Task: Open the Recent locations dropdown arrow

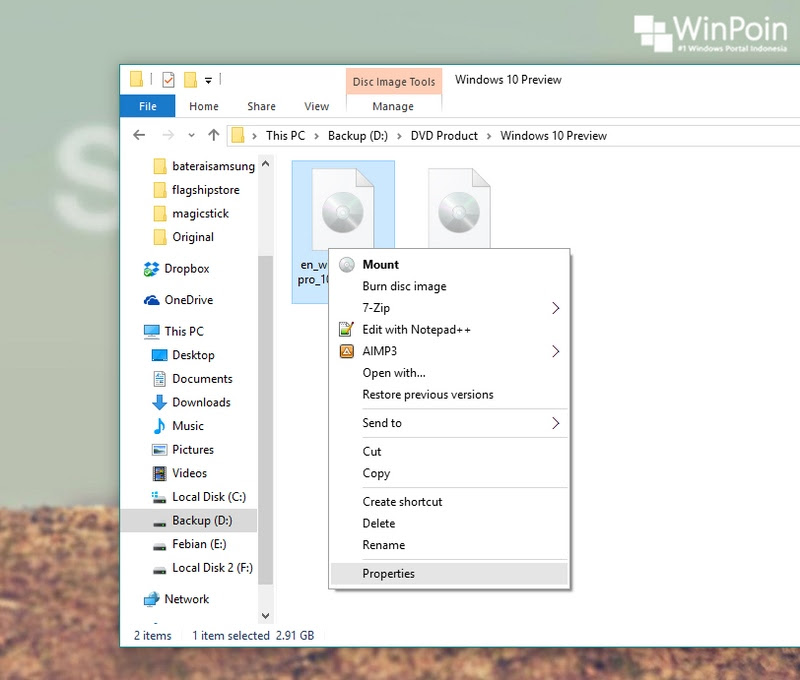Action: [x=191, y=136]
